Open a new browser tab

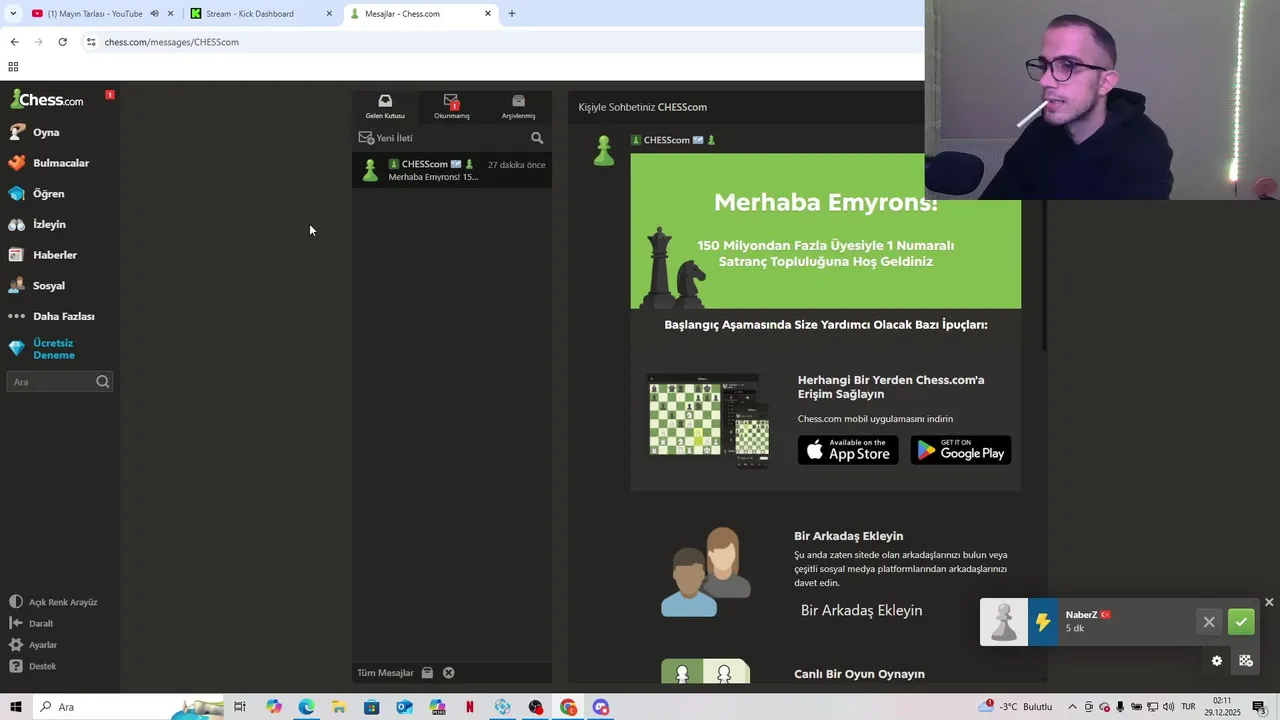coord(512,14)
